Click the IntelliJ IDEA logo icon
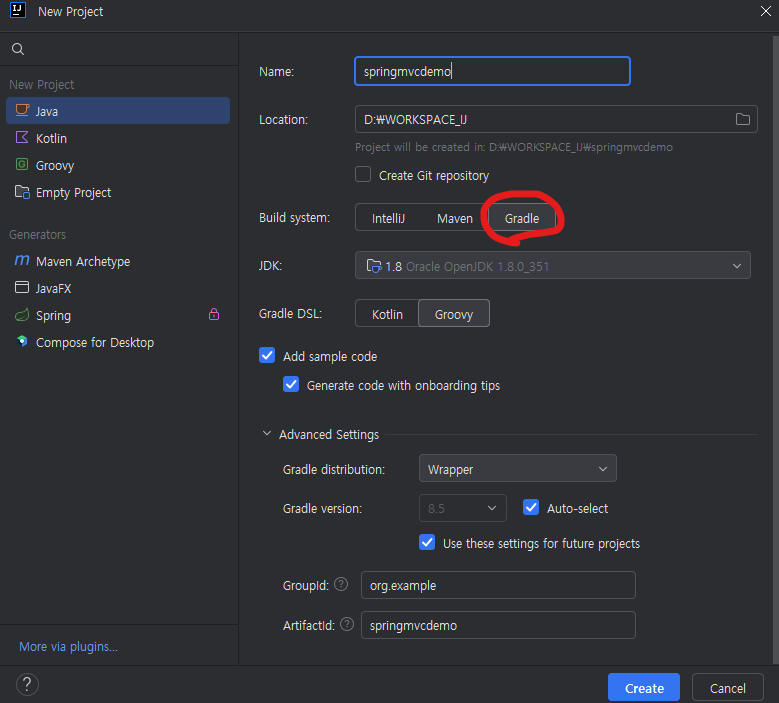 (18, 10)
